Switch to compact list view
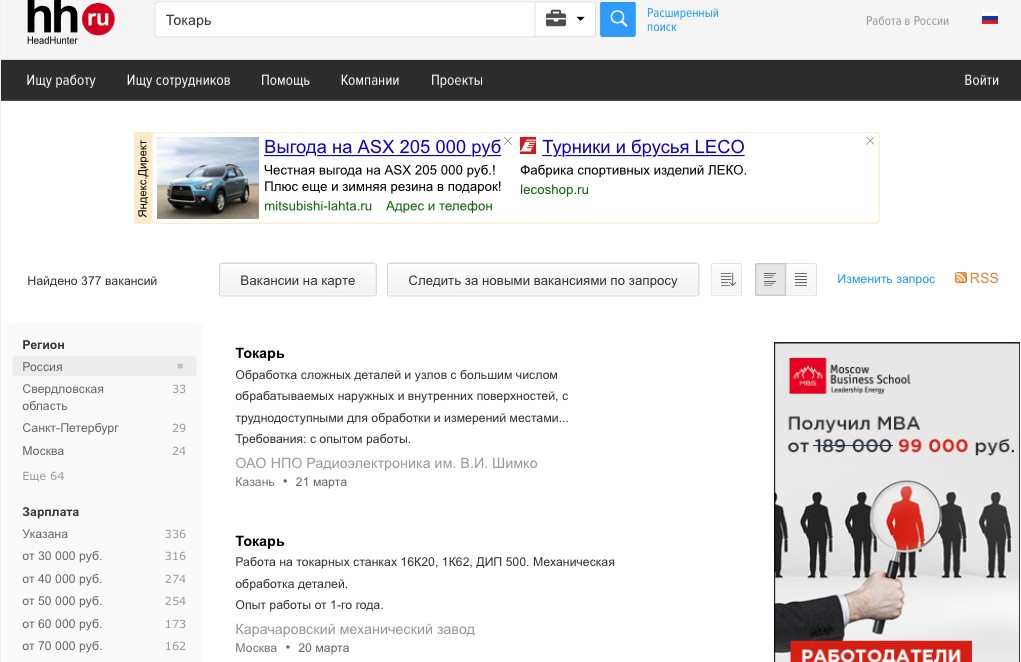 point(801,280)
